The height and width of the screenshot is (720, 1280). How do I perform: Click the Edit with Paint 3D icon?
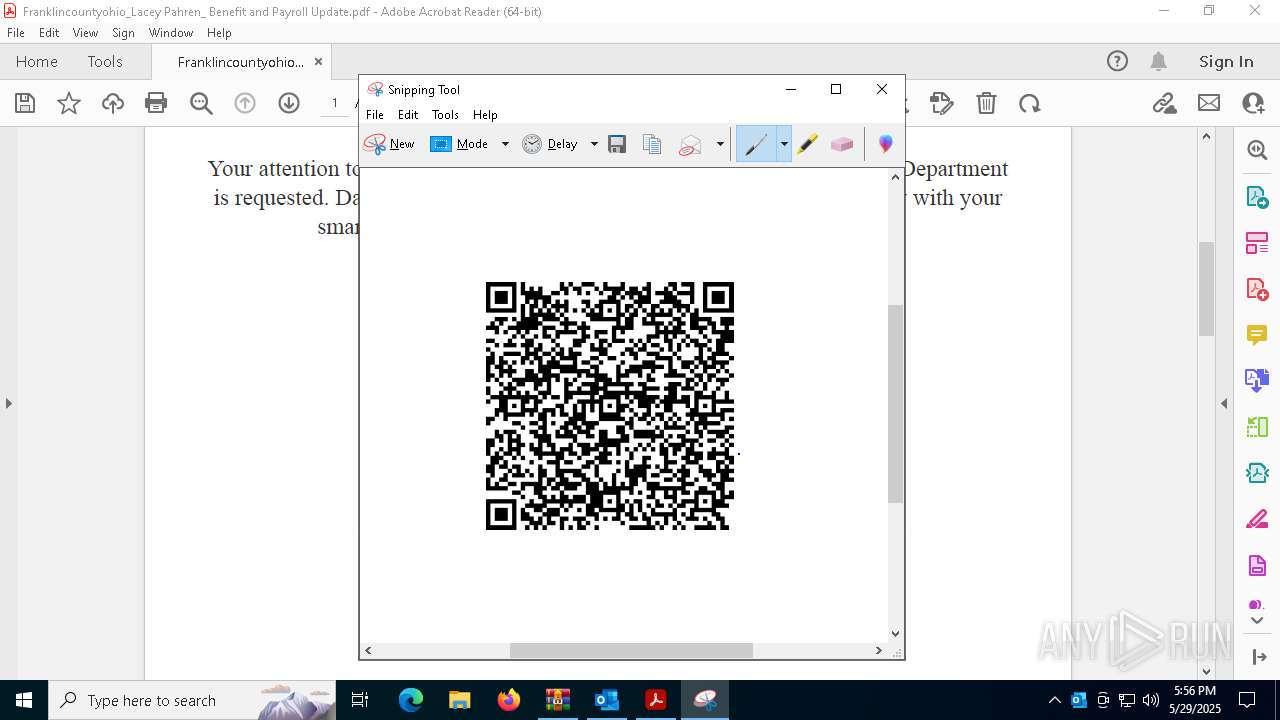pyautogui.click(x=885, y=144)
